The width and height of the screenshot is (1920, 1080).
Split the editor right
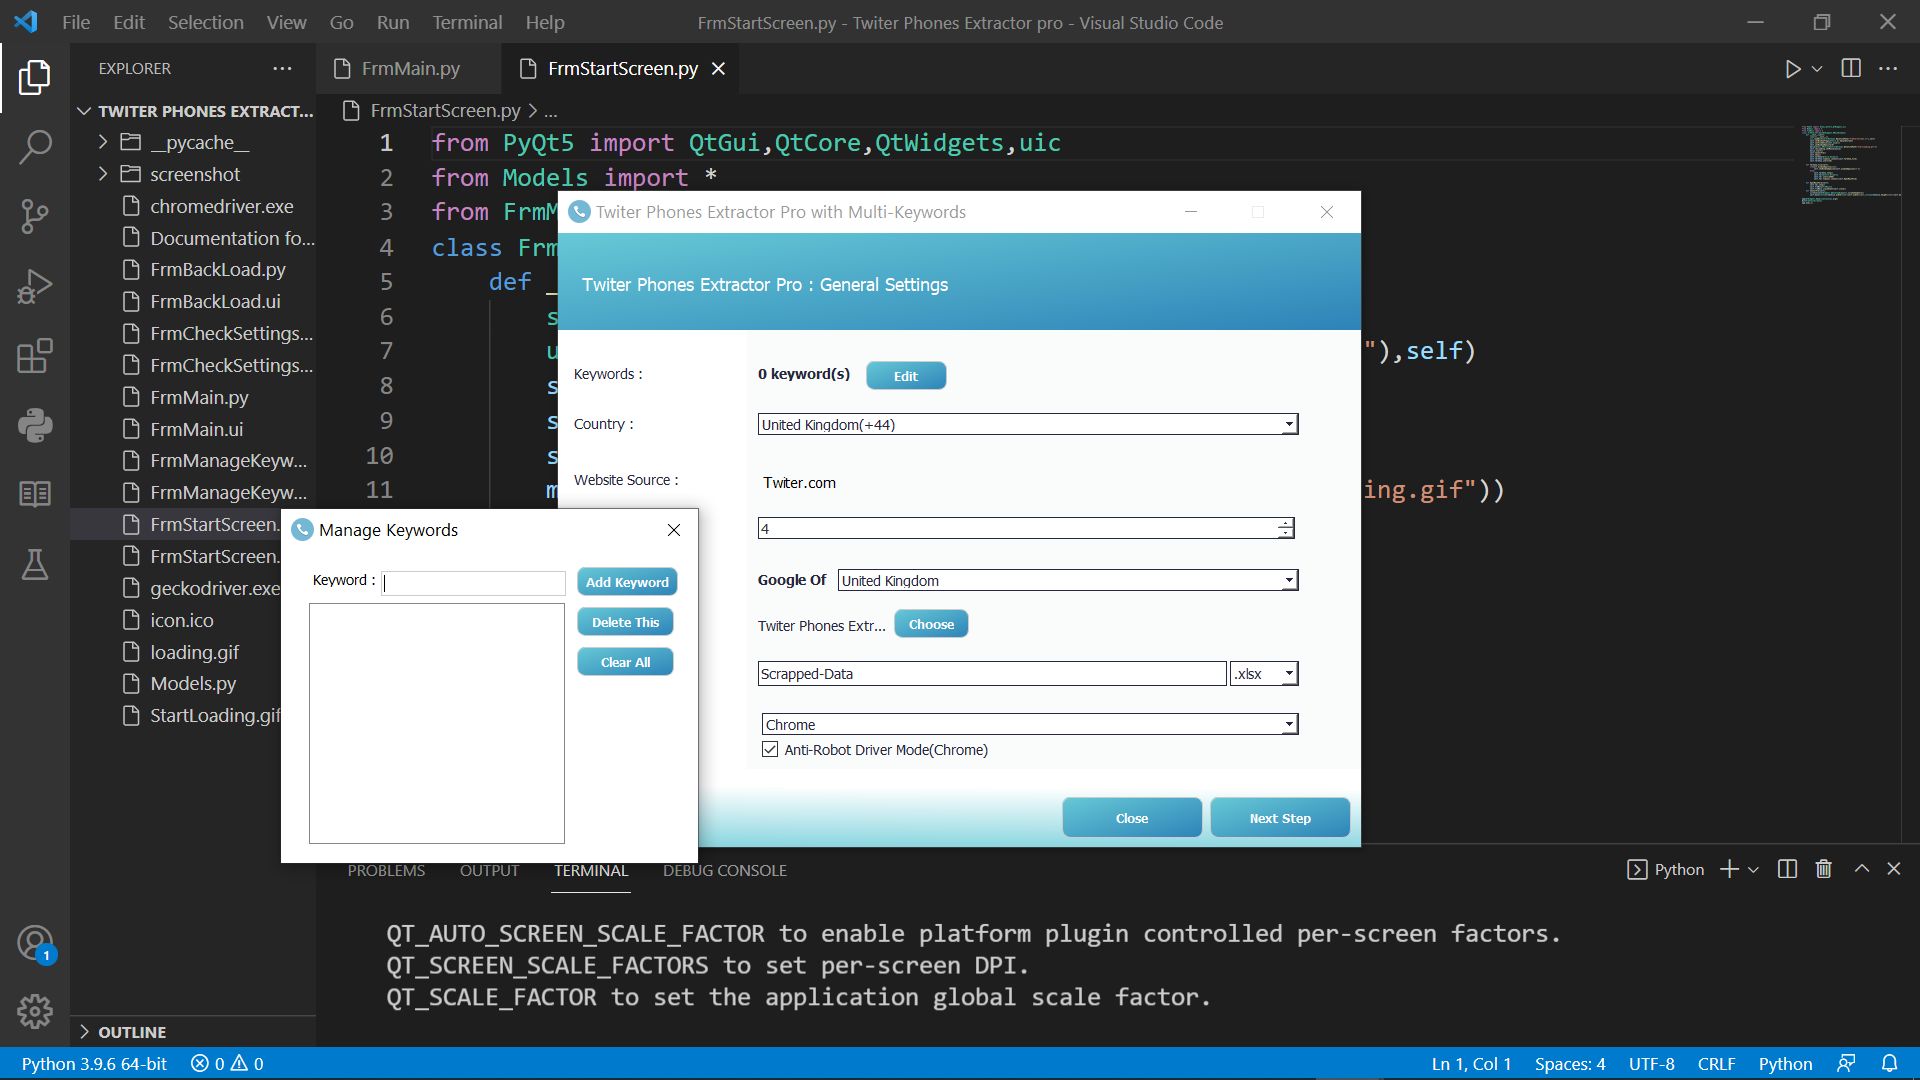[1851, 68]
